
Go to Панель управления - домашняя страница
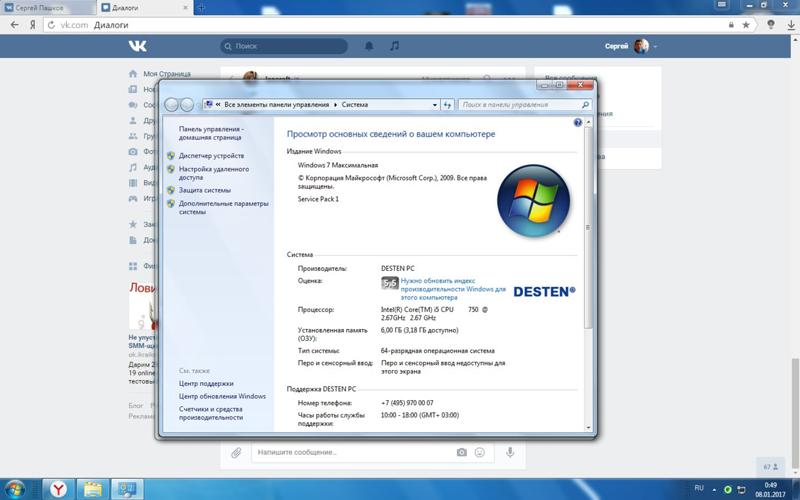(x=211, y=133)
